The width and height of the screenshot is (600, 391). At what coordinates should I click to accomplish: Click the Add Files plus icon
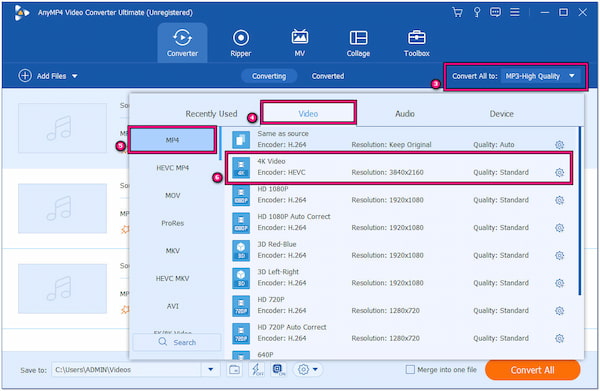click(x=25, y=76)
